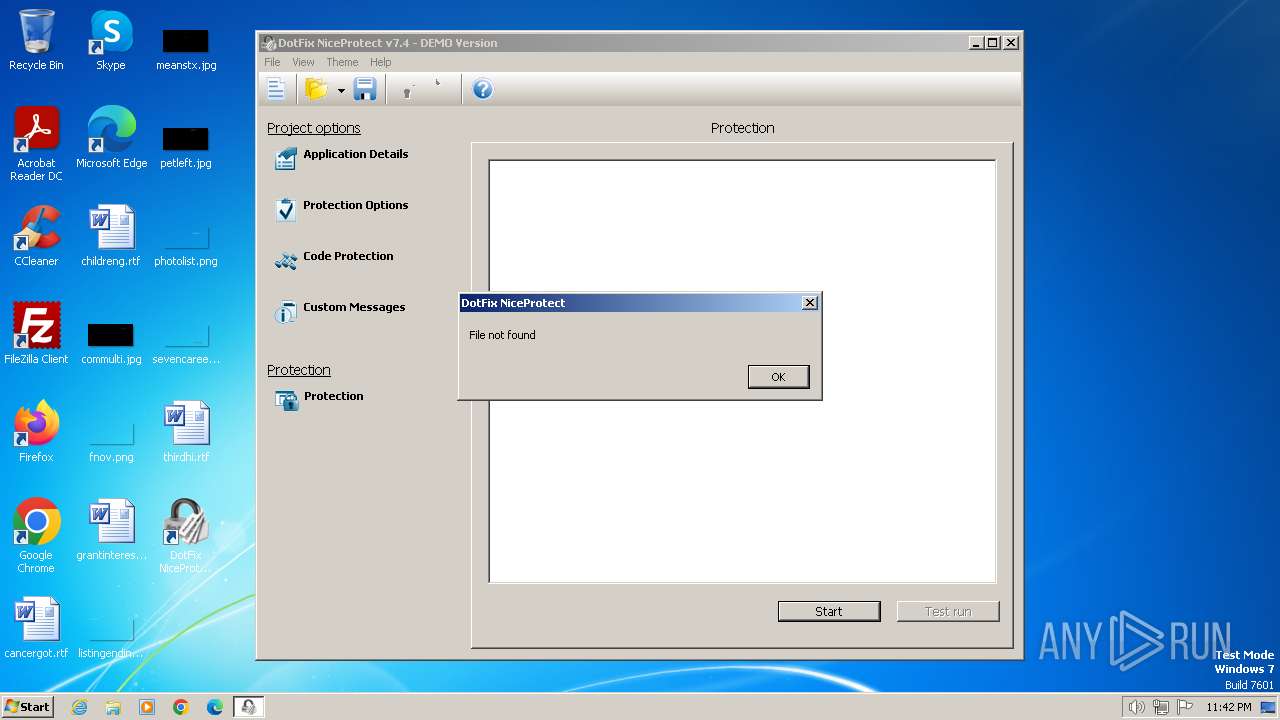
Task: Select fnov.png desktop file
Action: pyautogui.click(x=111, y=440)
